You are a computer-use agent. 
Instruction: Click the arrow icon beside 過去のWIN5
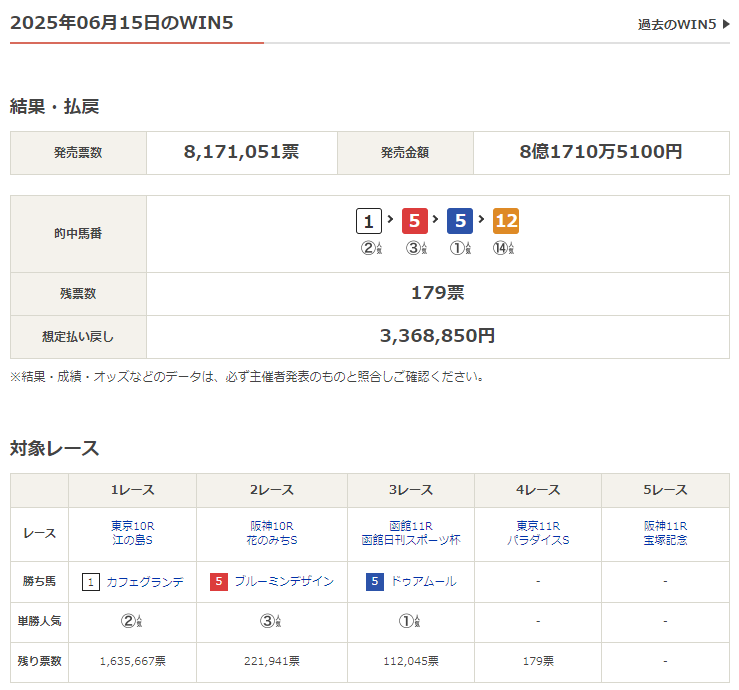[x=726, y=24]
